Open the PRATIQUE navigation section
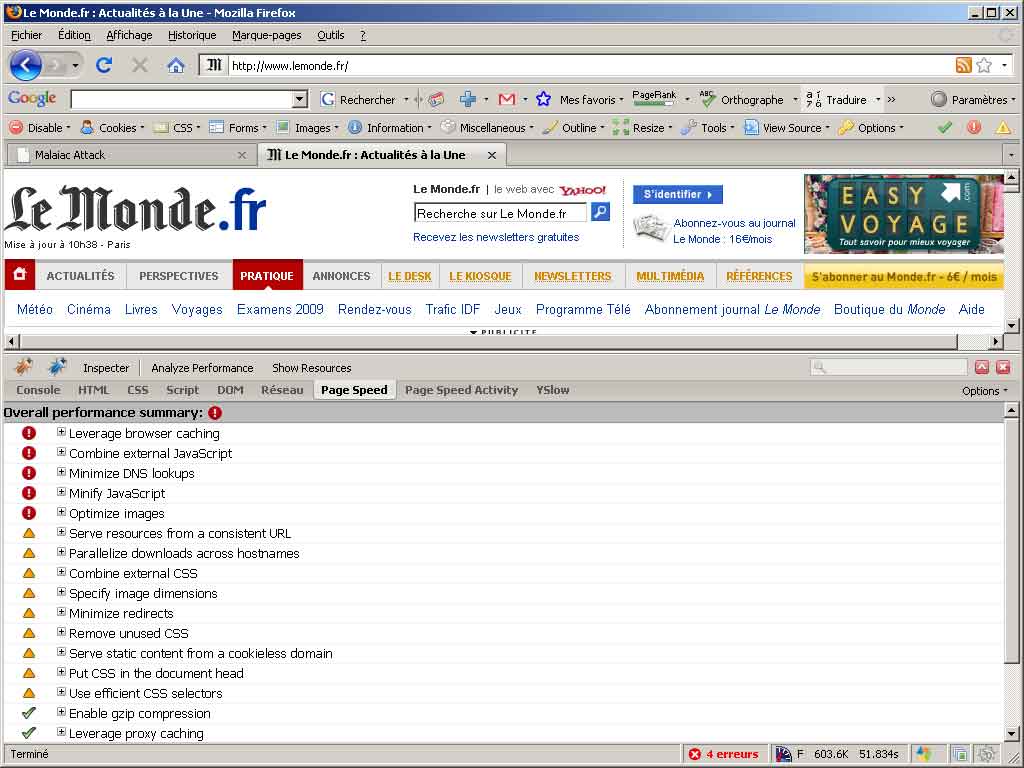This screenshot has width=1024, height=768. [266, 276]
